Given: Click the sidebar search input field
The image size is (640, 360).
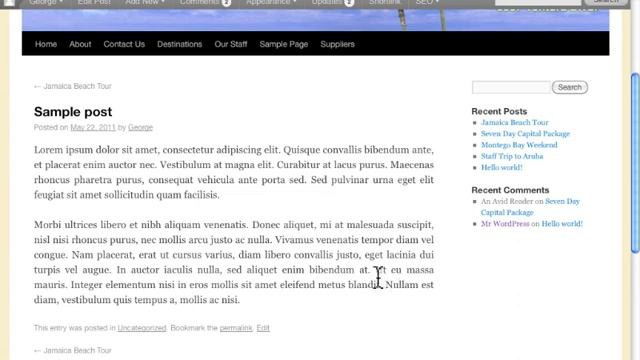Looking at the screenshot, I should (511, 87).
